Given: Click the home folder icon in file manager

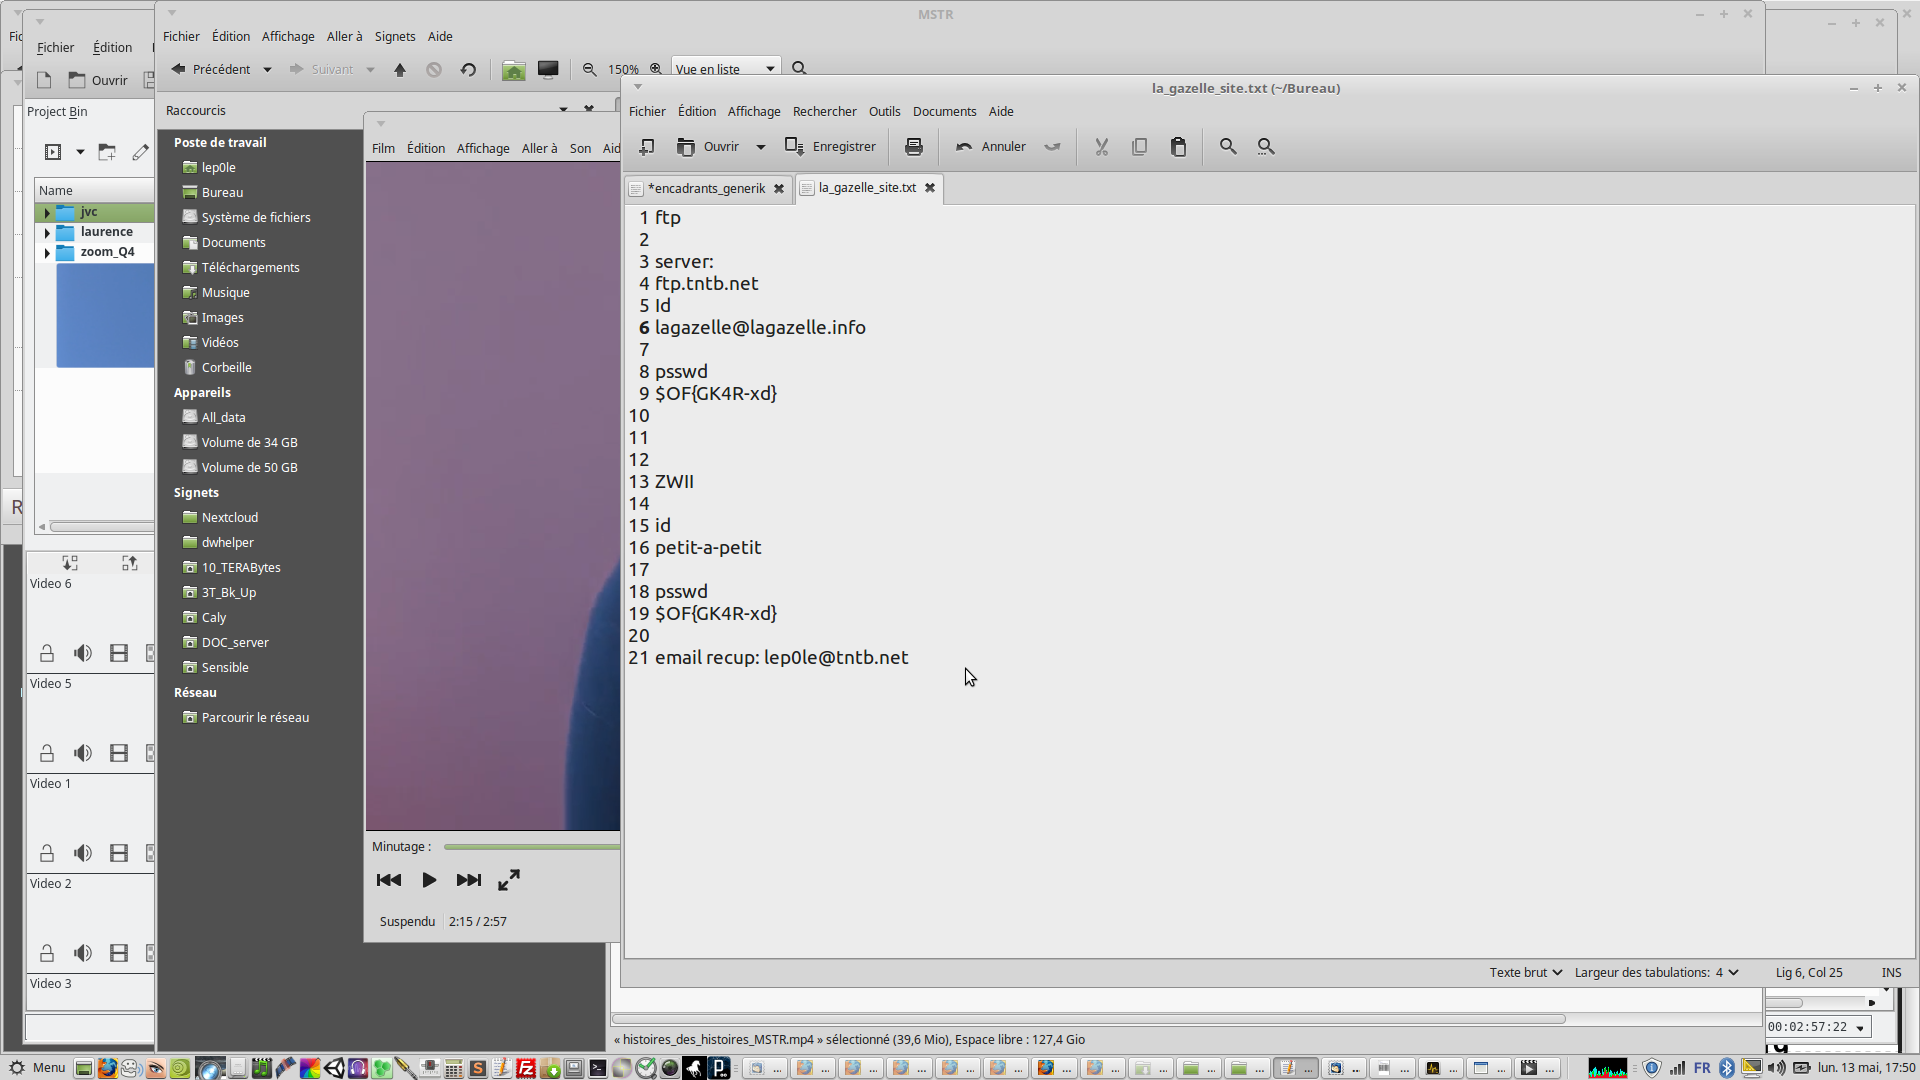Looking at the screenshot, I should coord(514,70).
